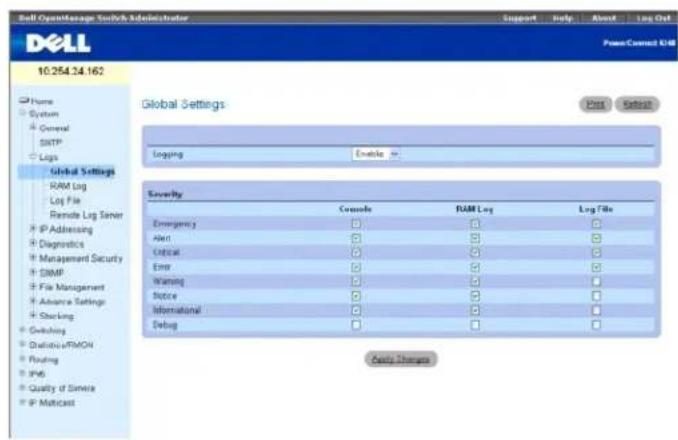The image size is (678, 440).
Task: Open IP Multicast tree item
Action: coord(52,403)
